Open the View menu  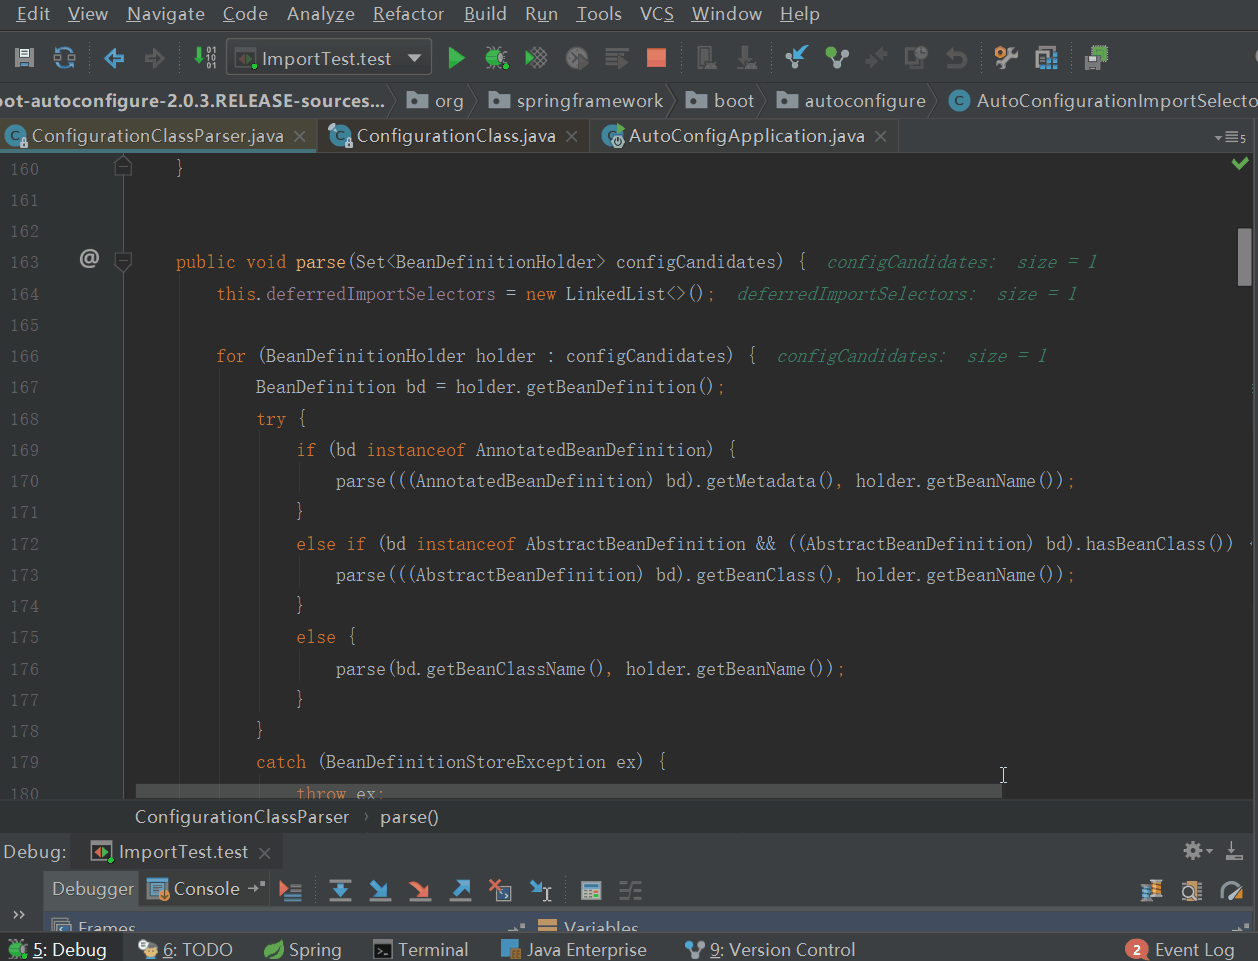88,14
